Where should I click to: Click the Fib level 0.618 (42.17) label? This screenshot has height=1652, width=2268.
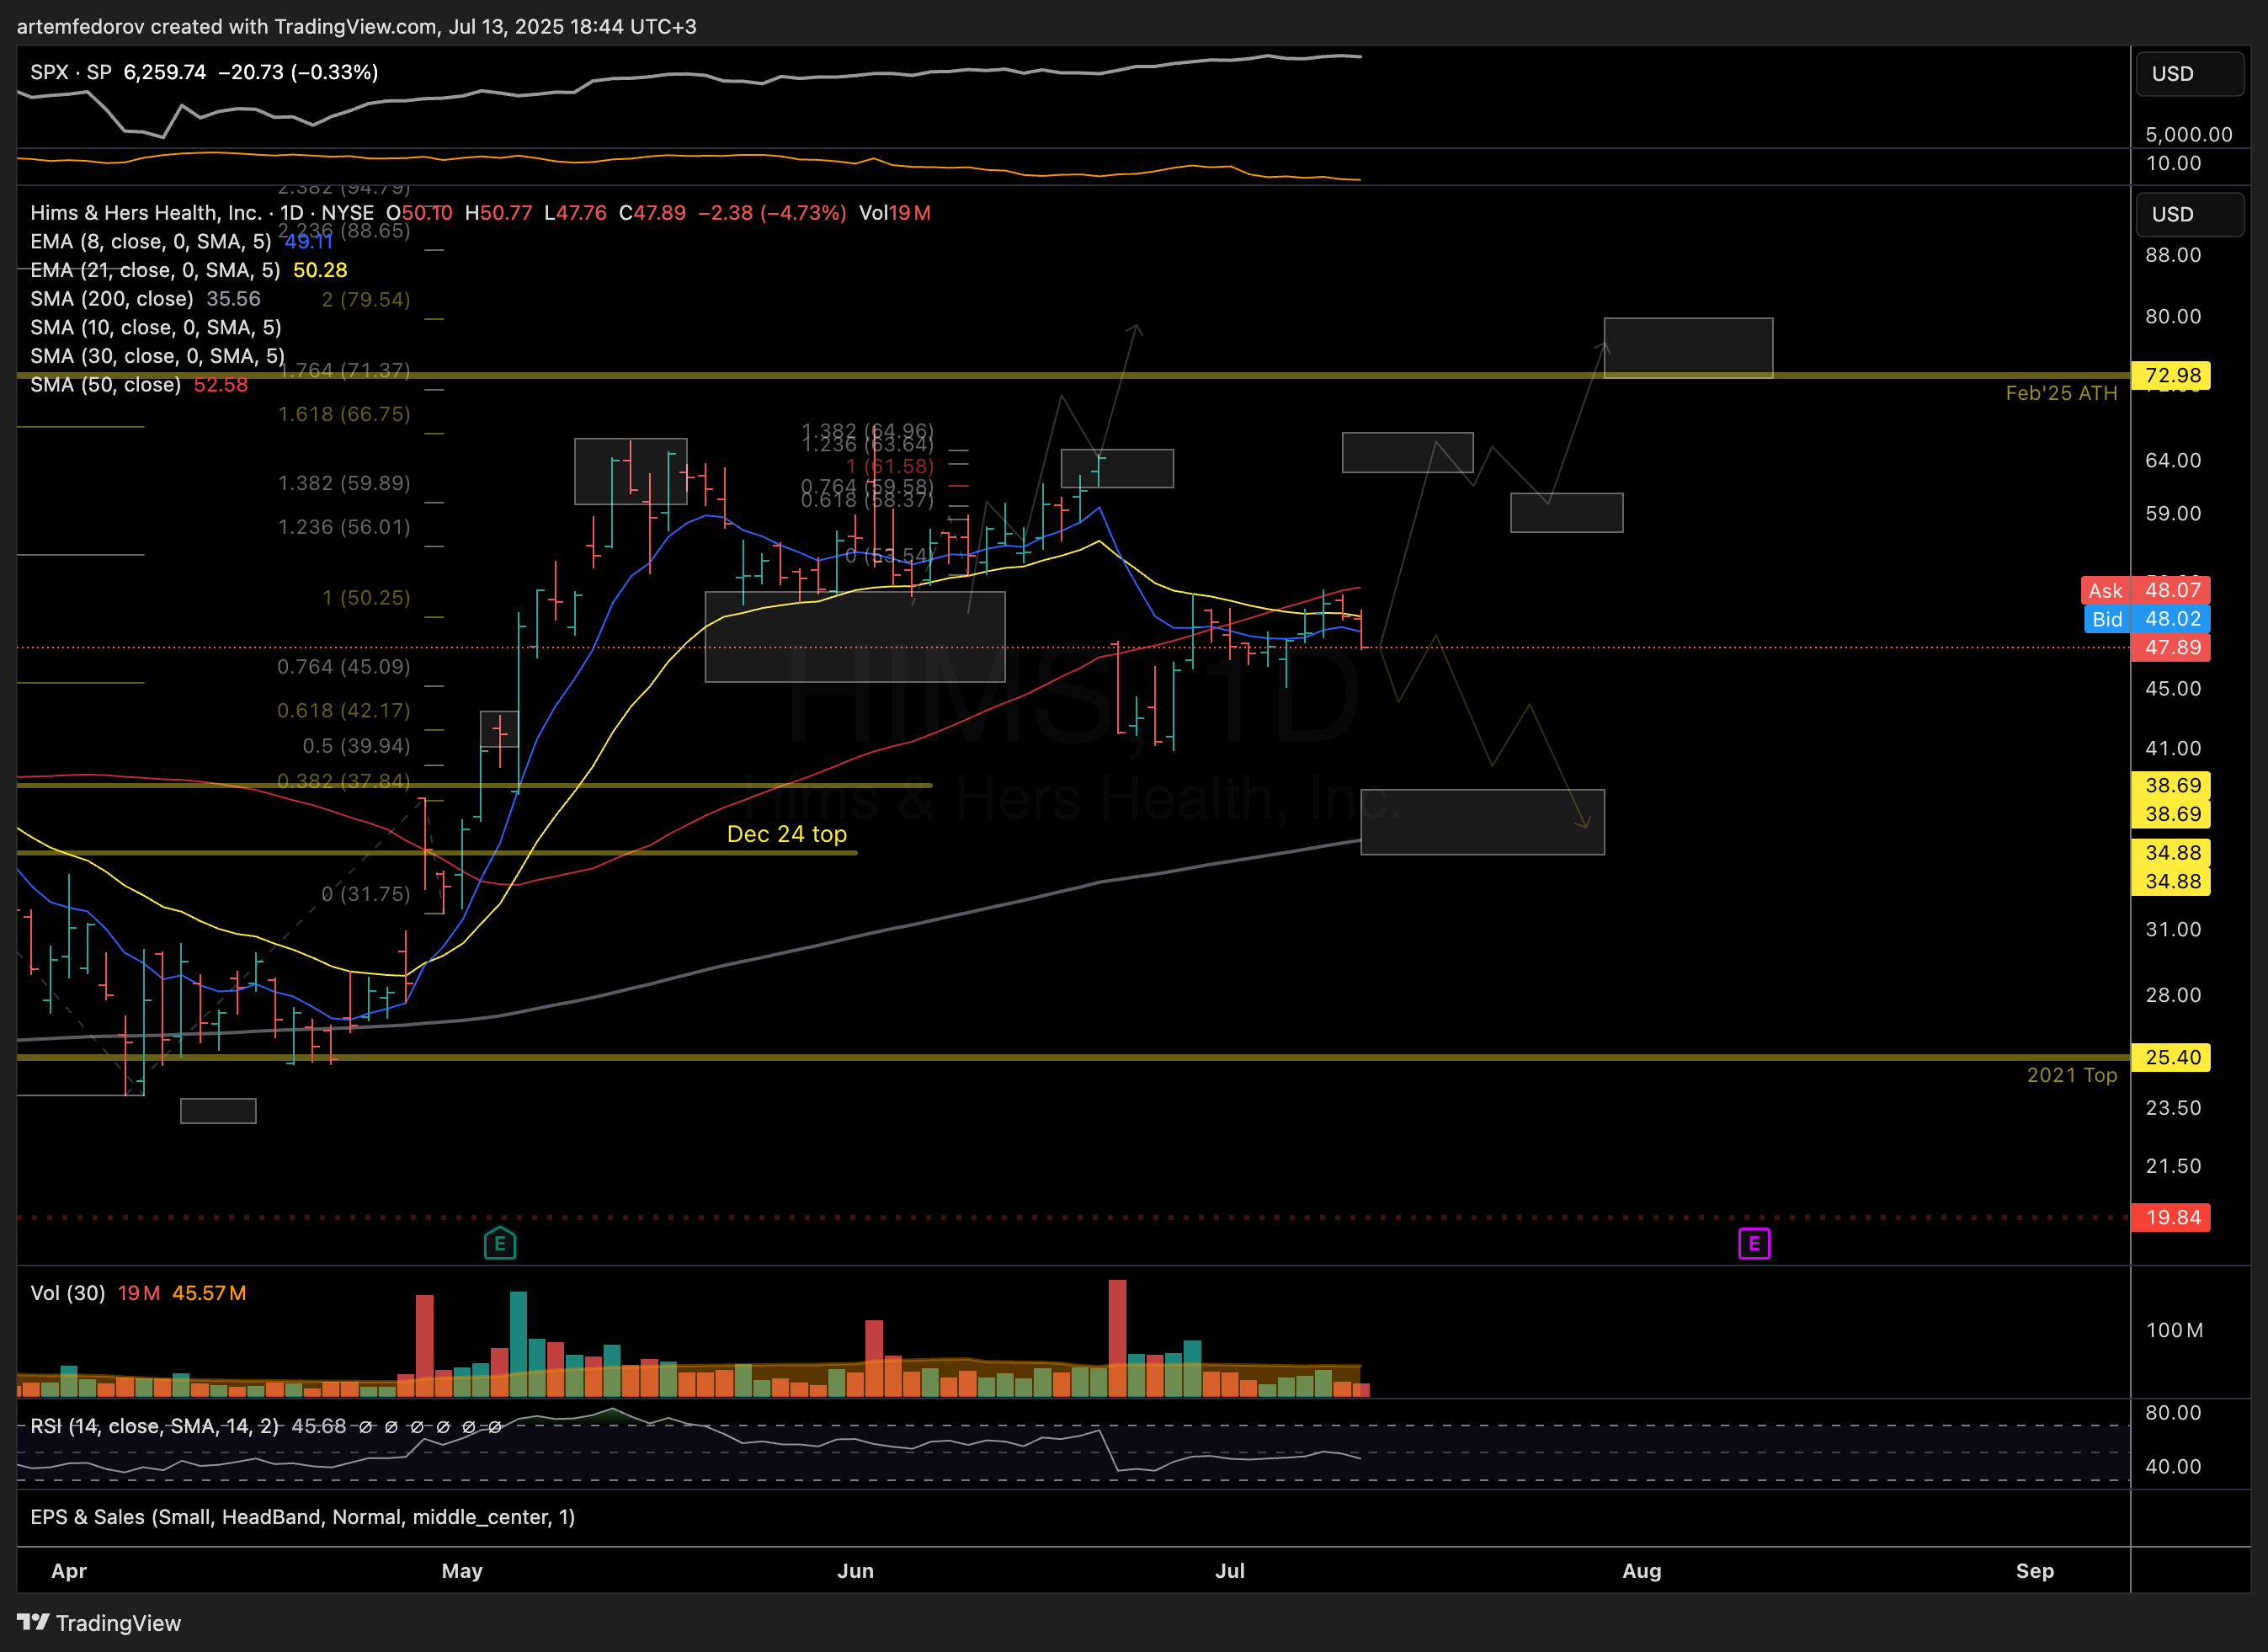[x=344, y=711]
